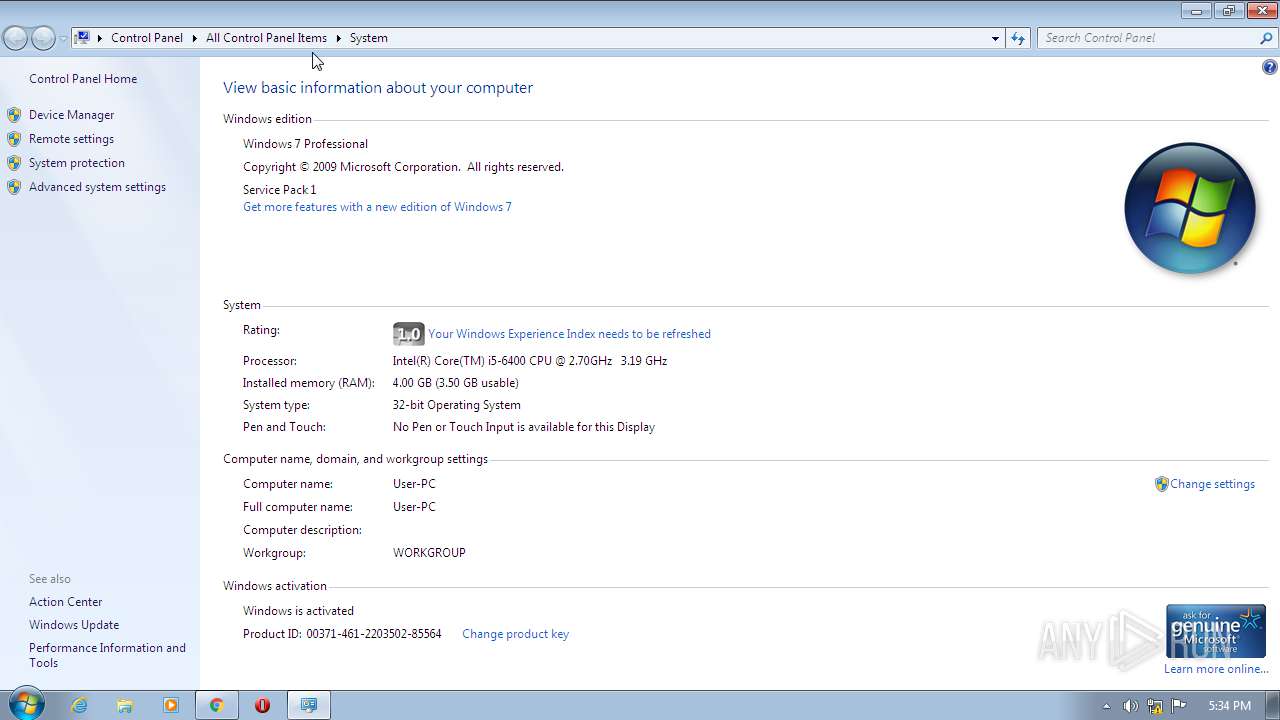Open Windows Update link
Viewport: 1280px width, 720px height.
(74, 625)
